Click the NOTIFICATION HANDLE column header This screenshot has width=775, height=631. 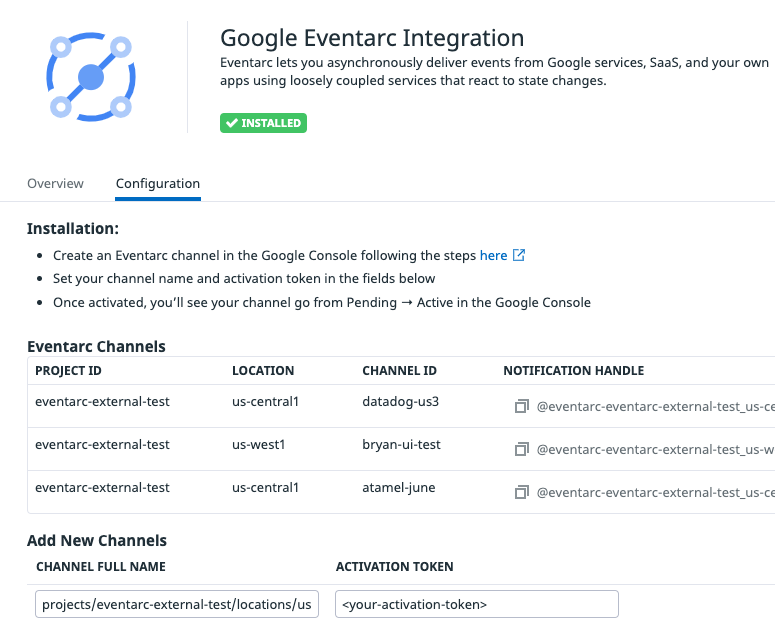coord(573,370)
